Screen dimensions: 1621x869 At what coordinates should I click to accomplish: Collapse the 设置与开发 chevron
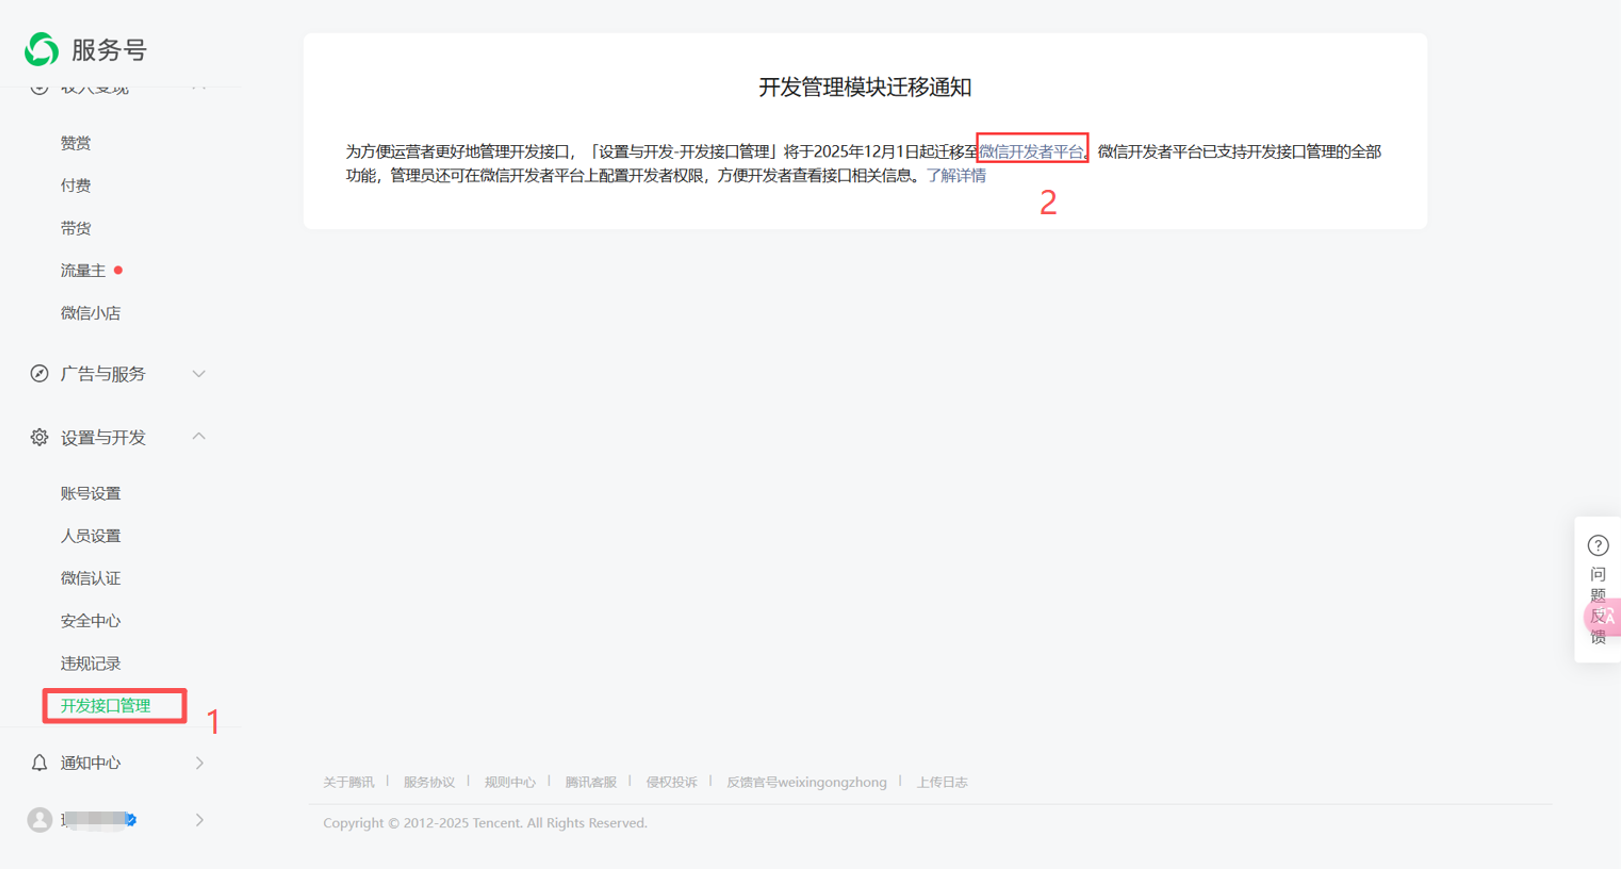tap(199, 437)
